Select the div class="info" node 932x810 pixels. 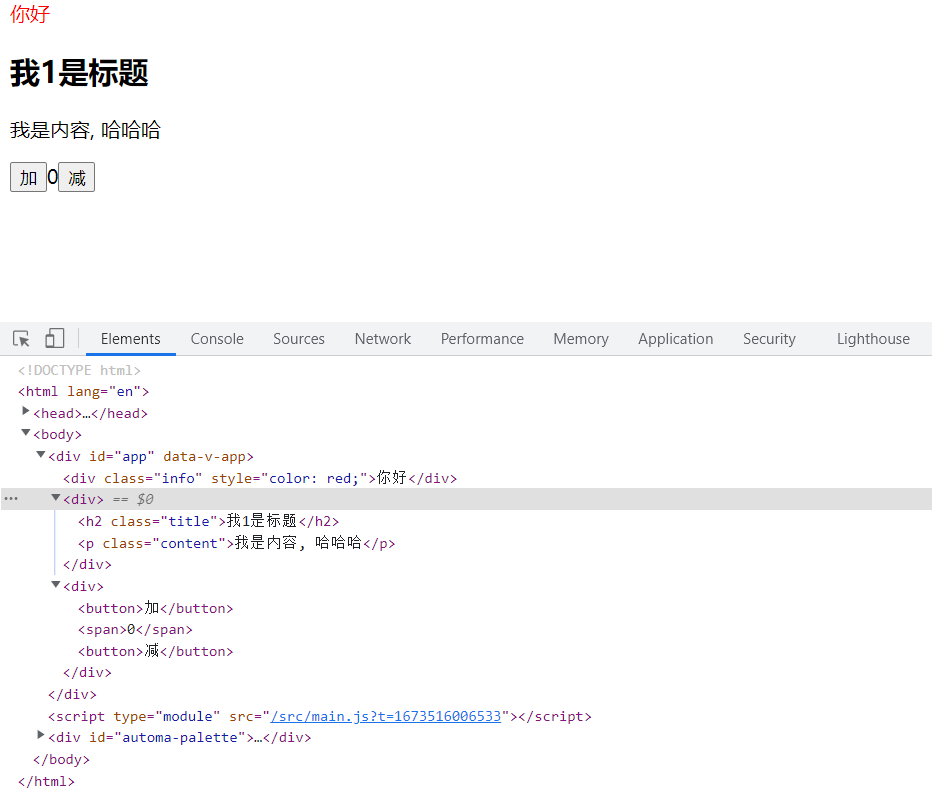(x=260, y=478)
